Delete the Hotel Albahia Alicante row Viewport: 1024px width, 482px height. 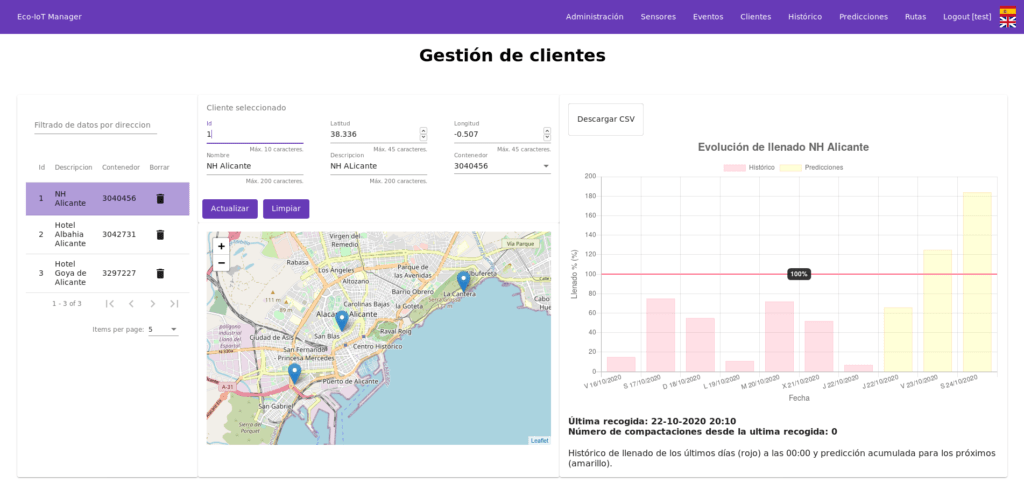pos(160,234)
